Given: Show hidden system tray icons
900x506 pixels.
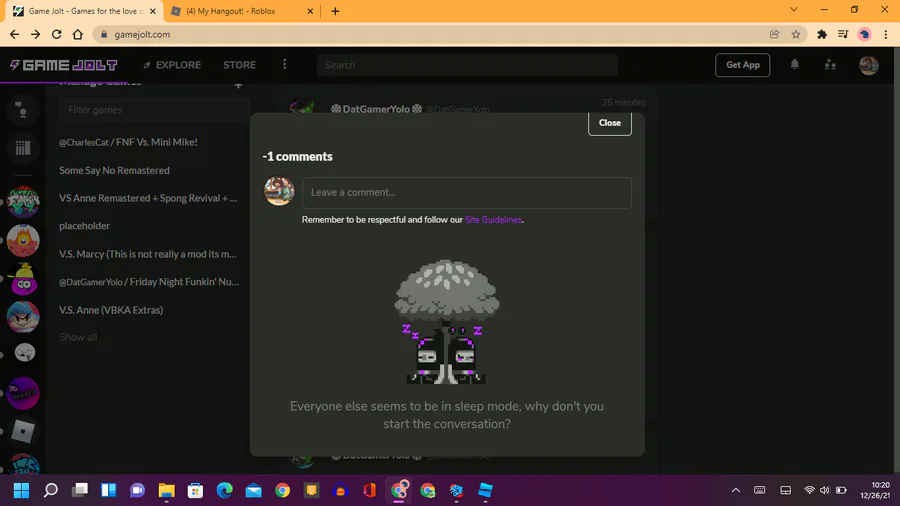Looking at the screenshot, I should point(736,491).
